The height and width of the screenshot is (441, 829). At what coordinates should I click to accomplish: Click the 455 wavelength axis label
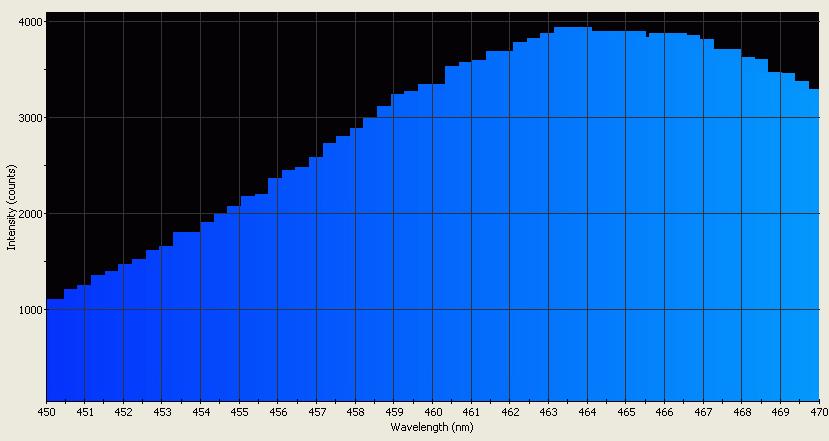click(x=239, y=412)
